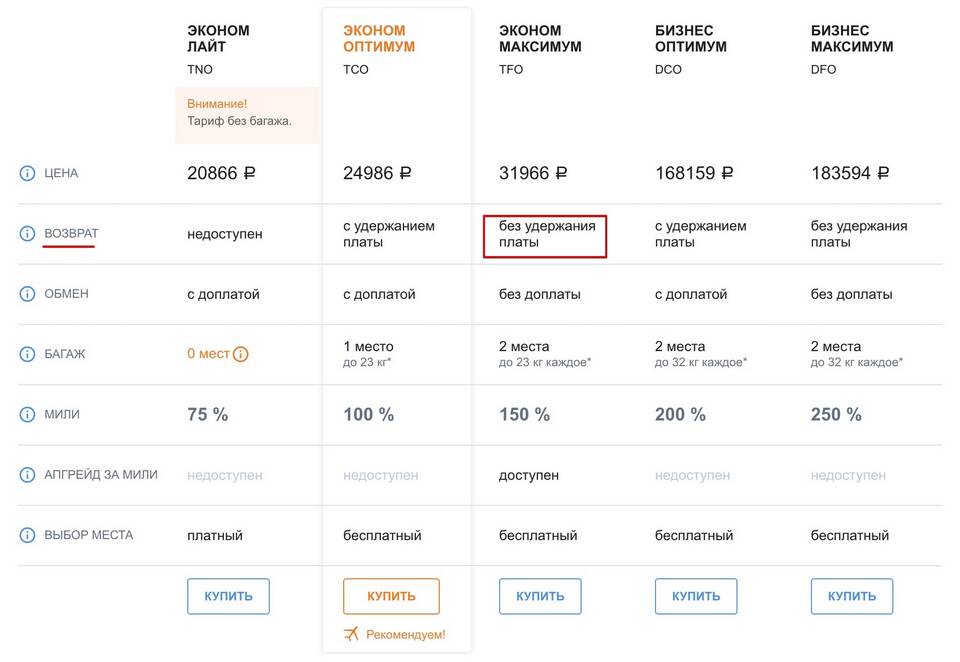Open info icon for АПГРЕЙД ЗА МИЛИ
The width and height of the screenshot is (960, 662).
pyautogui.click(x=28, y=475)
